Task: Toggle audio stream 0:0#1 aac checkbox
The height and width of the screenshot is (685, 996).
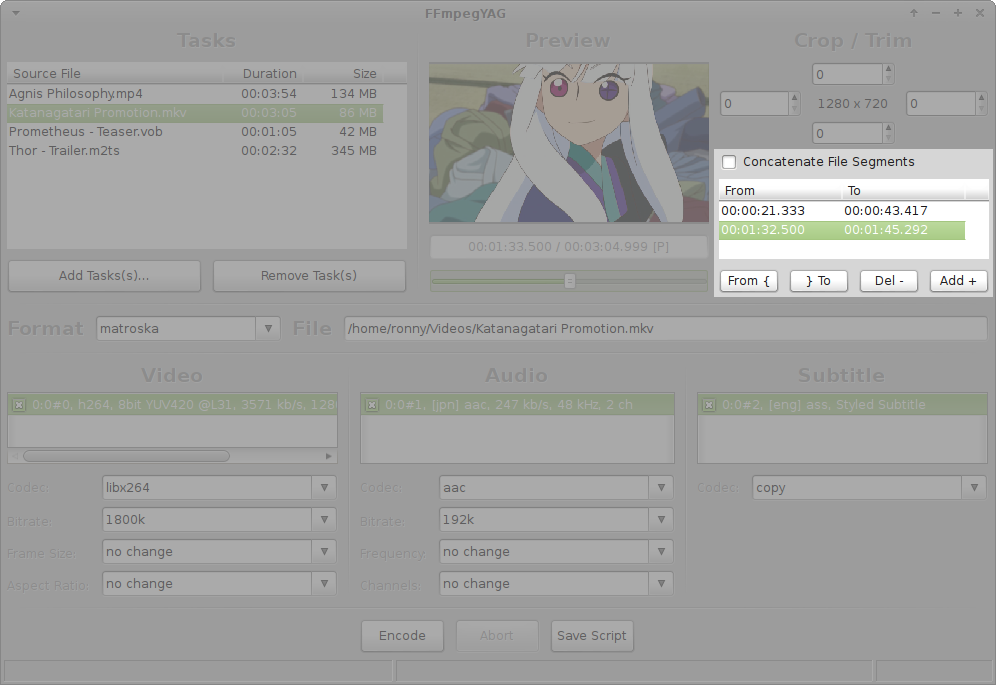Action: 372,405
